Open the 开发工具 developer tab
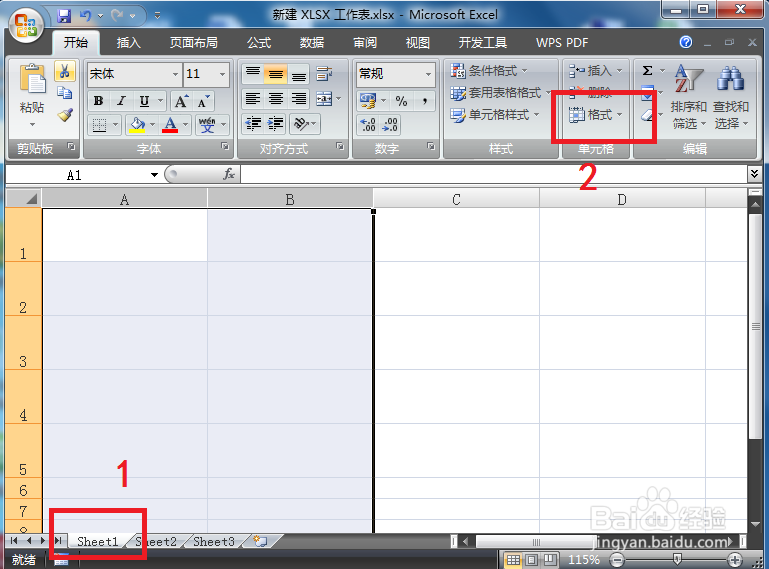Viewport: 769px width, 569px height. point(483,43)
